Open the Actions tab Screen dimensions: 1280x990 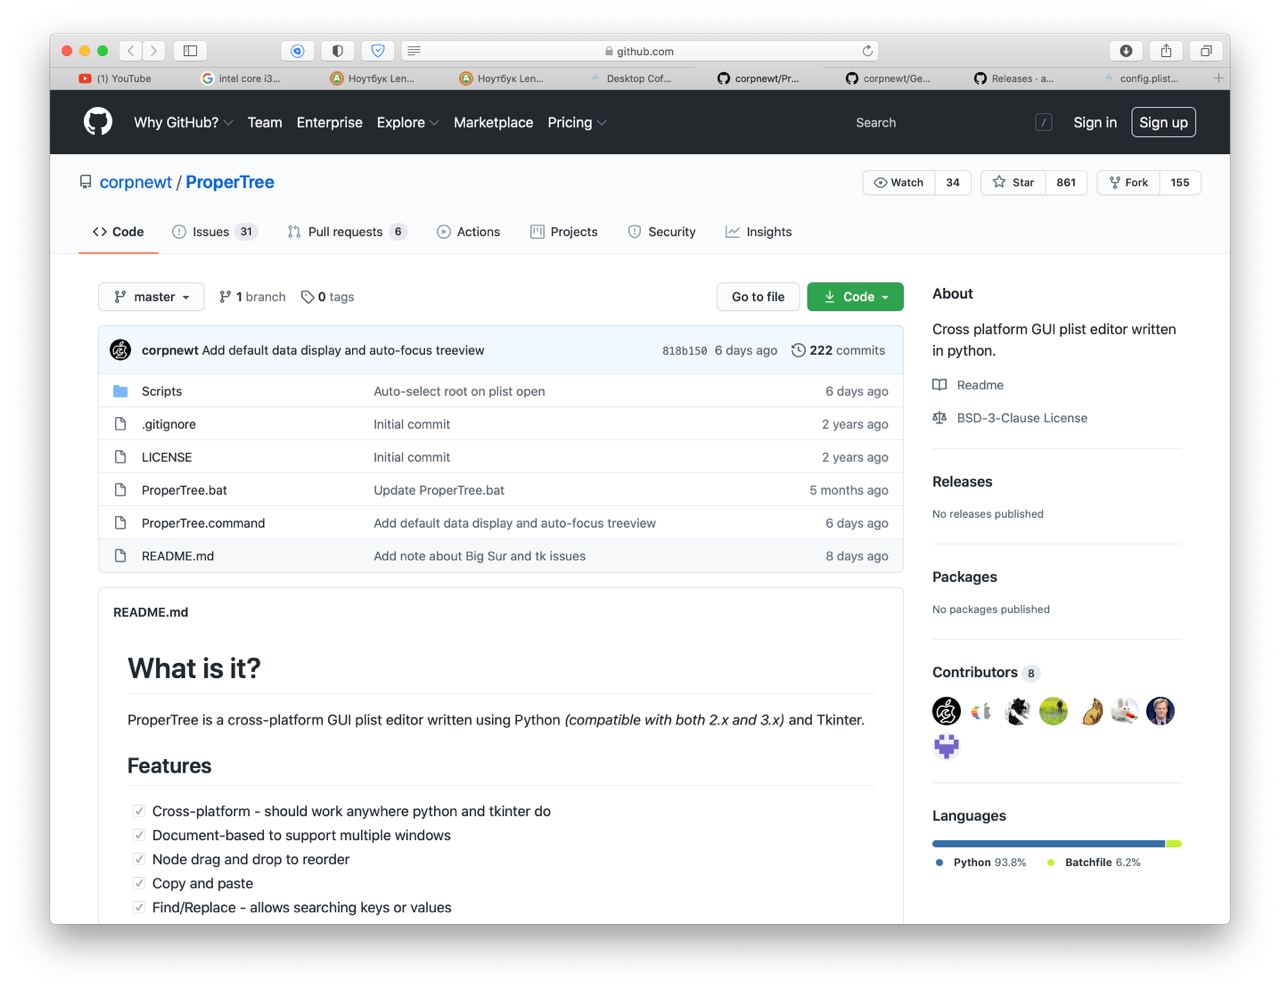468,232
